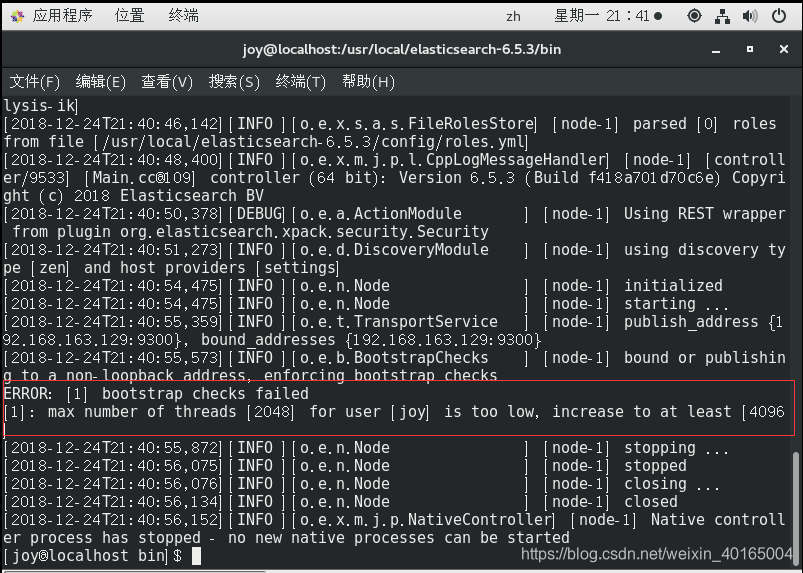Click the 'from file /usr/local/elasticsearch-6.5.3/config/roles.yml' line

point(266,141)
